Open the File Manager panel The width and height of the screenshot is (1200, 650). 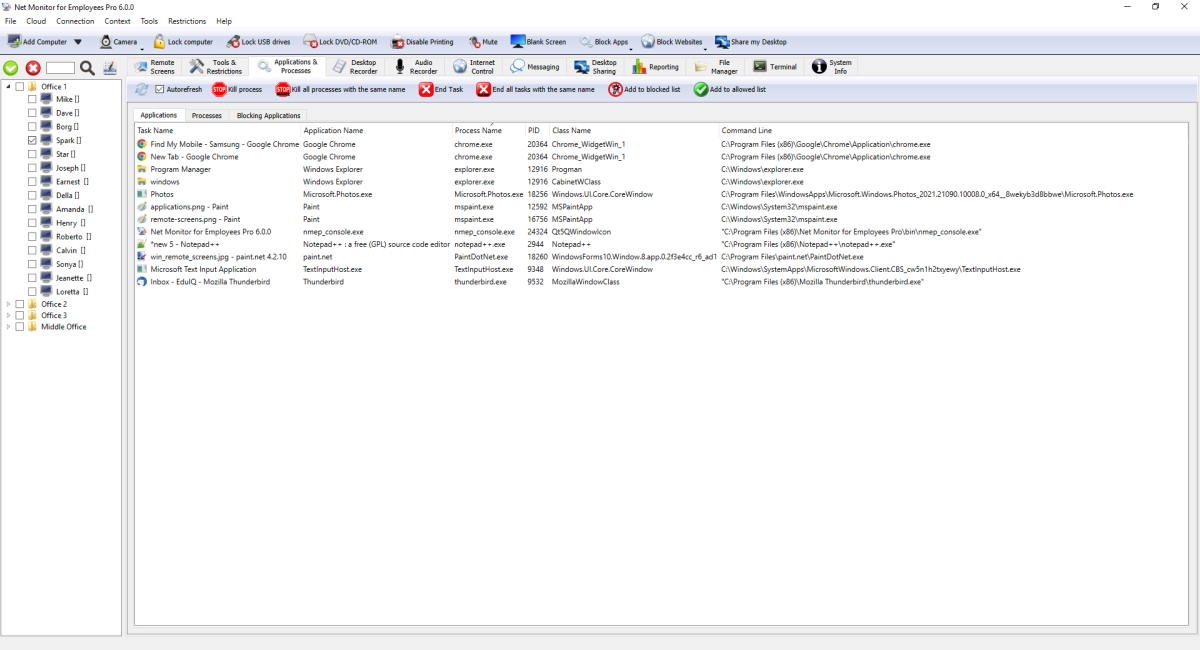pos(720,67)
